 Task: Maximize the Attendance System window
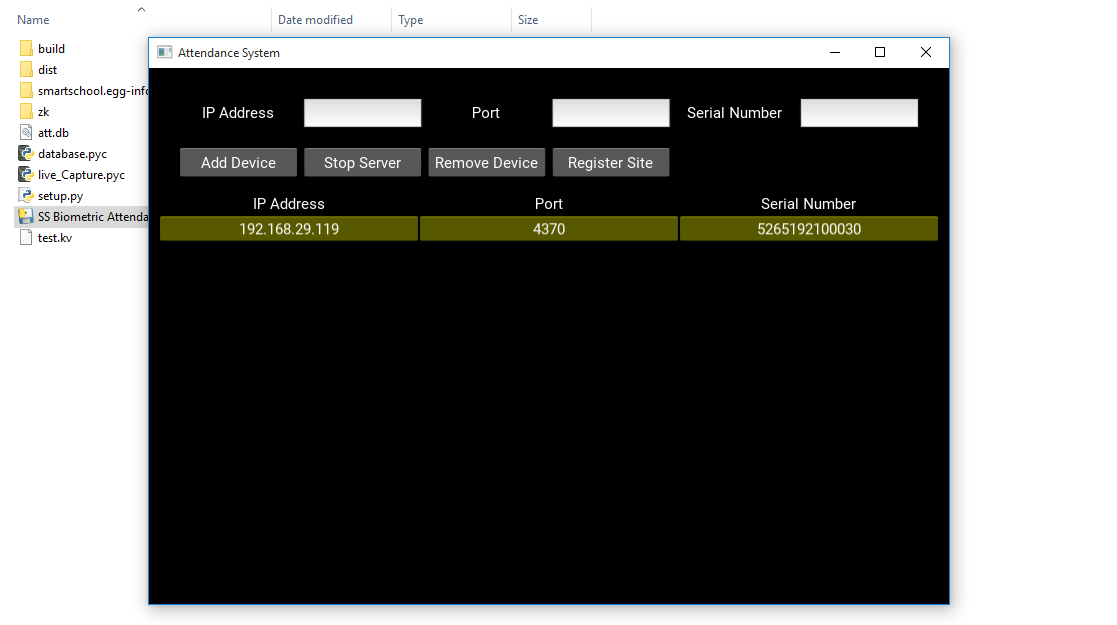(880, 53)
